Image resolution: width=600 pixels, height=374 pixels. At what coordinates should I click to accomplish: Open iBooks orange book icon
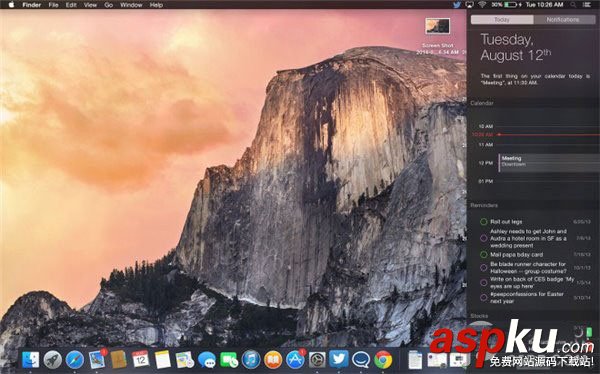(x=273, y=360)
